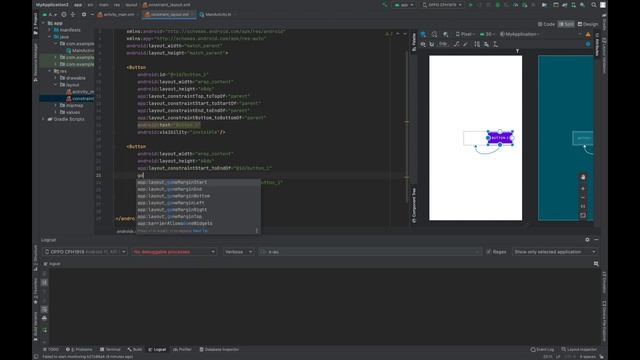Open Show only selected application dropdown
This screenshot has width=640, height=360.
click(x=554, y=252)
